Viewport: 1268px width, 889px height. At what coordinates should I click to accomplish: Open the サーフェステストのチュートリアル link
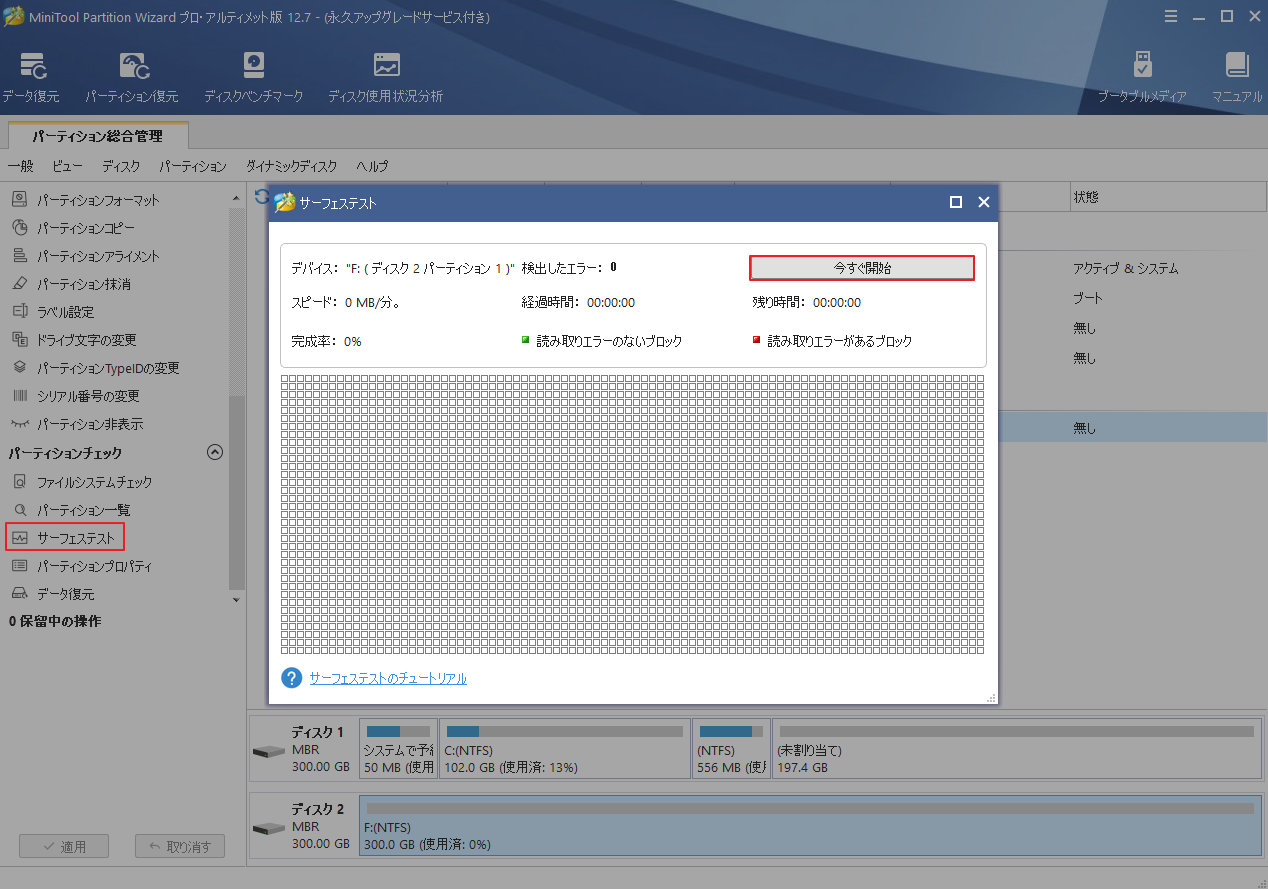pyautogui.click(x=388, y=677)
